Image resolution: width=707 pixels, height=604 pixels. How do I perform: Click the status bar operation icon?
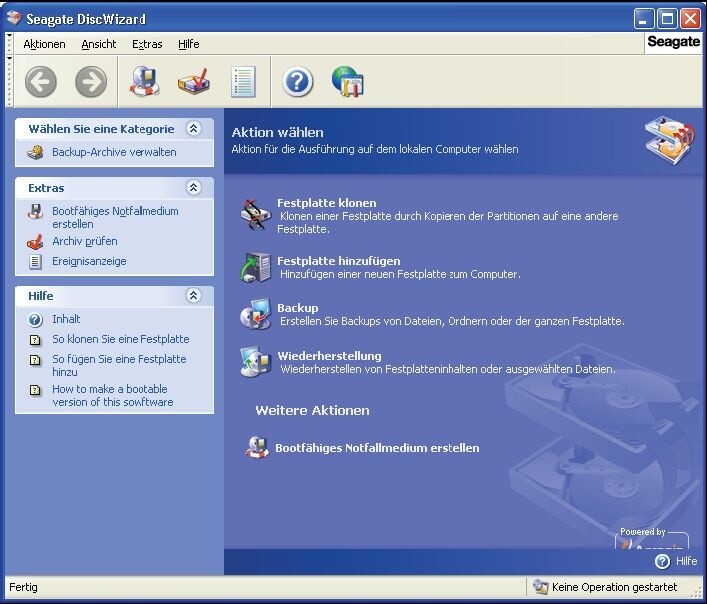[540, 586]
